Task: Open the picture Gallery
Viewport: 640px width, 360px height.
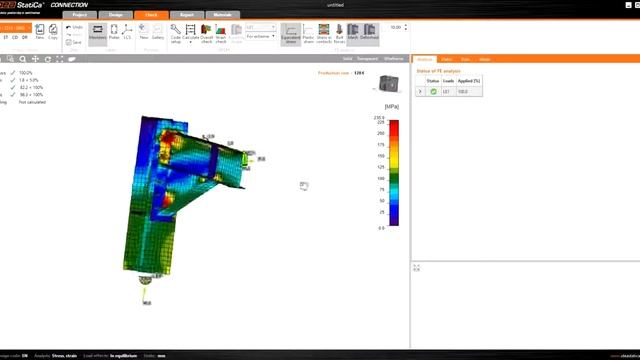Action: 158,32
